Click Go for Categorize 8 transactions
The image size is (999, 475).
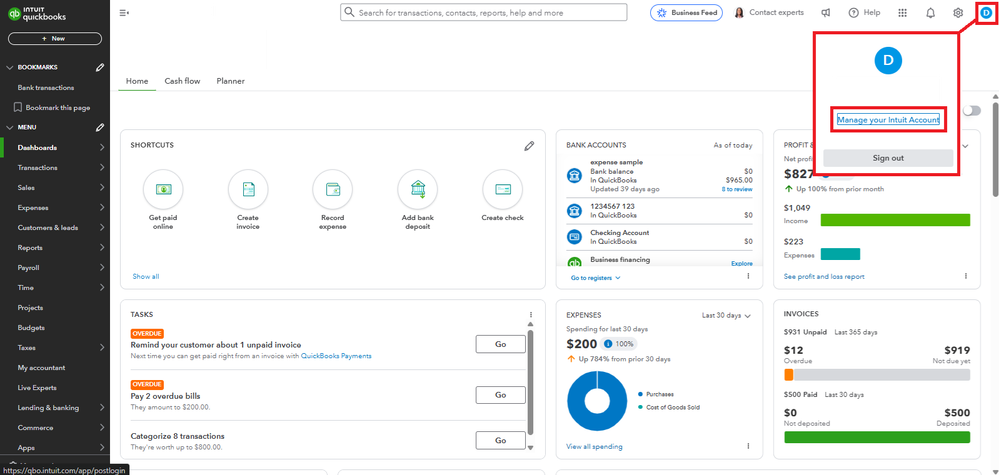tap(501, 440)
